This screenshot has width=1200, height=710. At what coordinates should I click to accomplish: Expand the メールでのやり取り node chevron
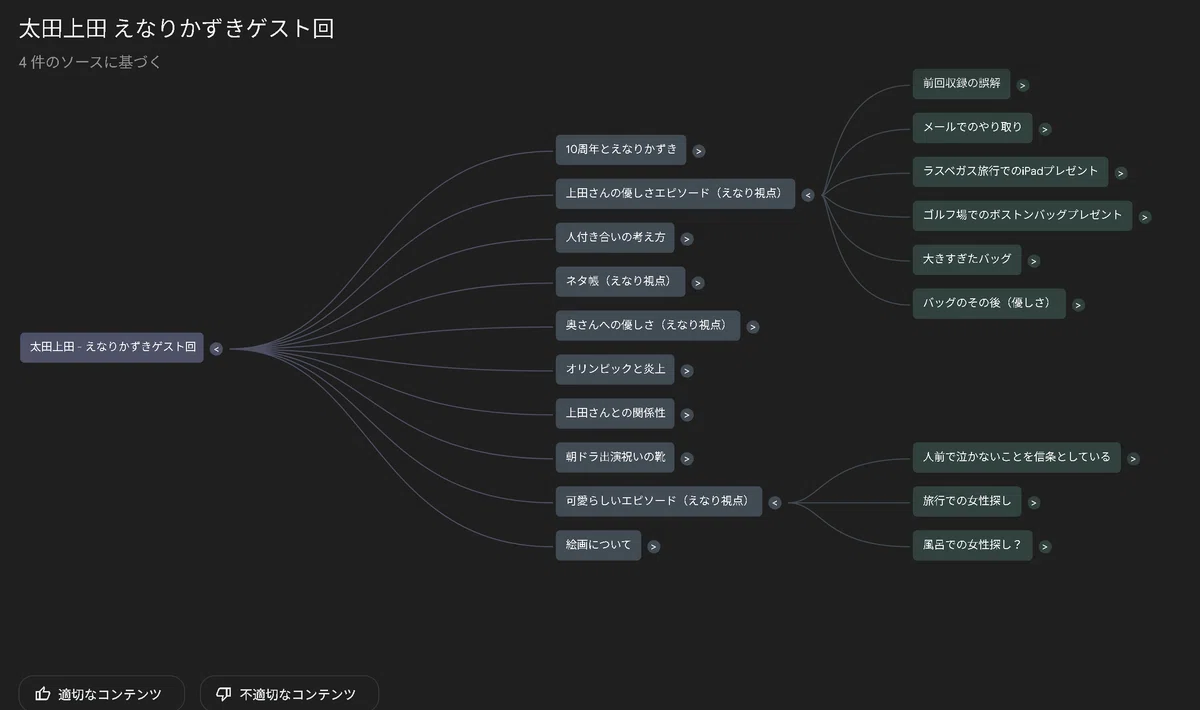coord(1044,129)
